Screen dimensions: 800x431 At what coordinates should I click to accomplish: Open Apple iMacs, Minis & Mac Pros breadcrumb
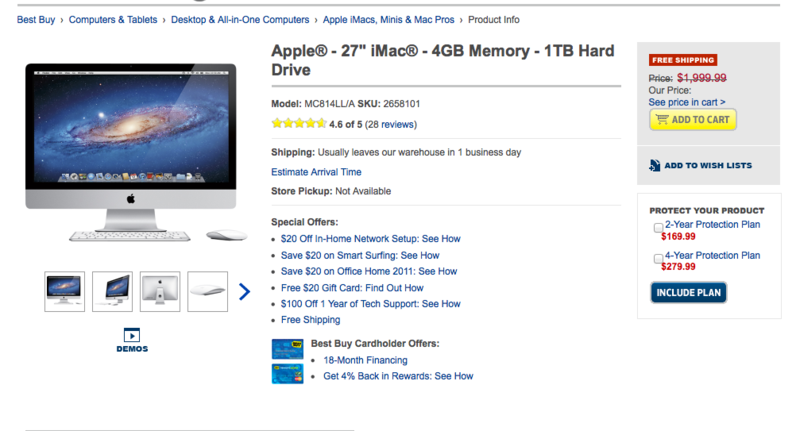click(388, 20)
